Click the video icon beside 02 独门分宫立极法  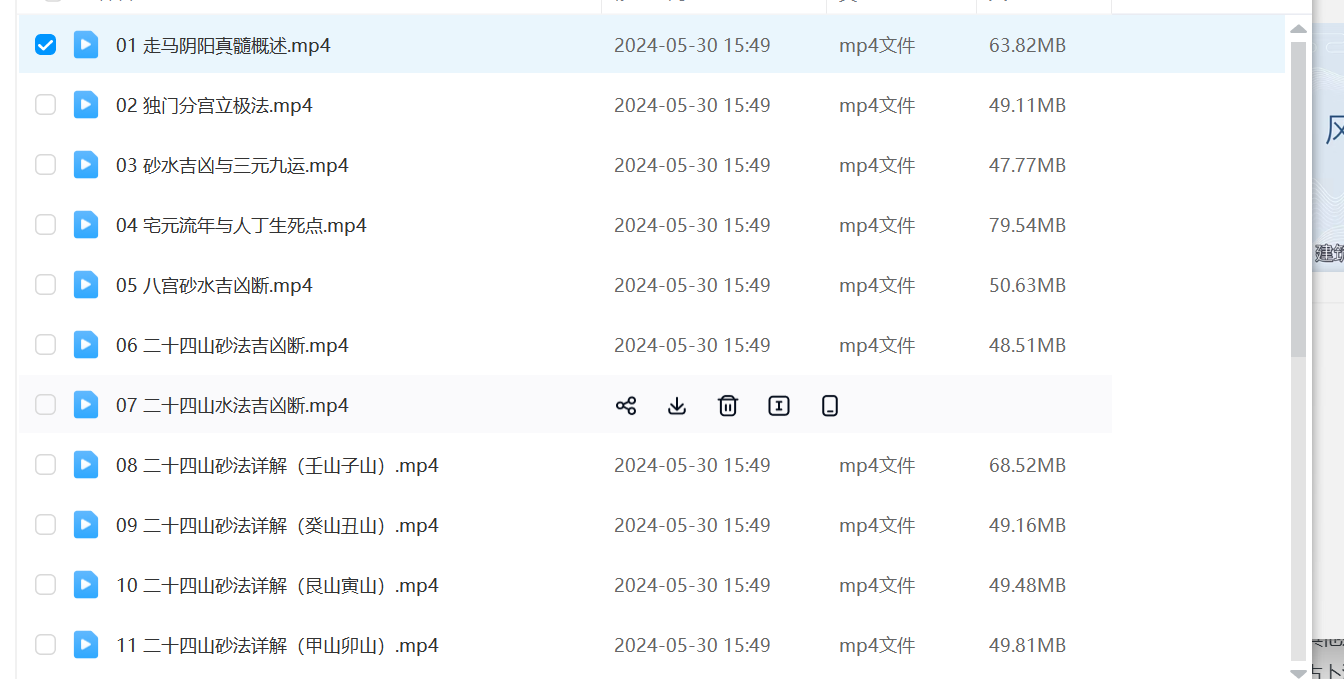click(x=86, y=105)
